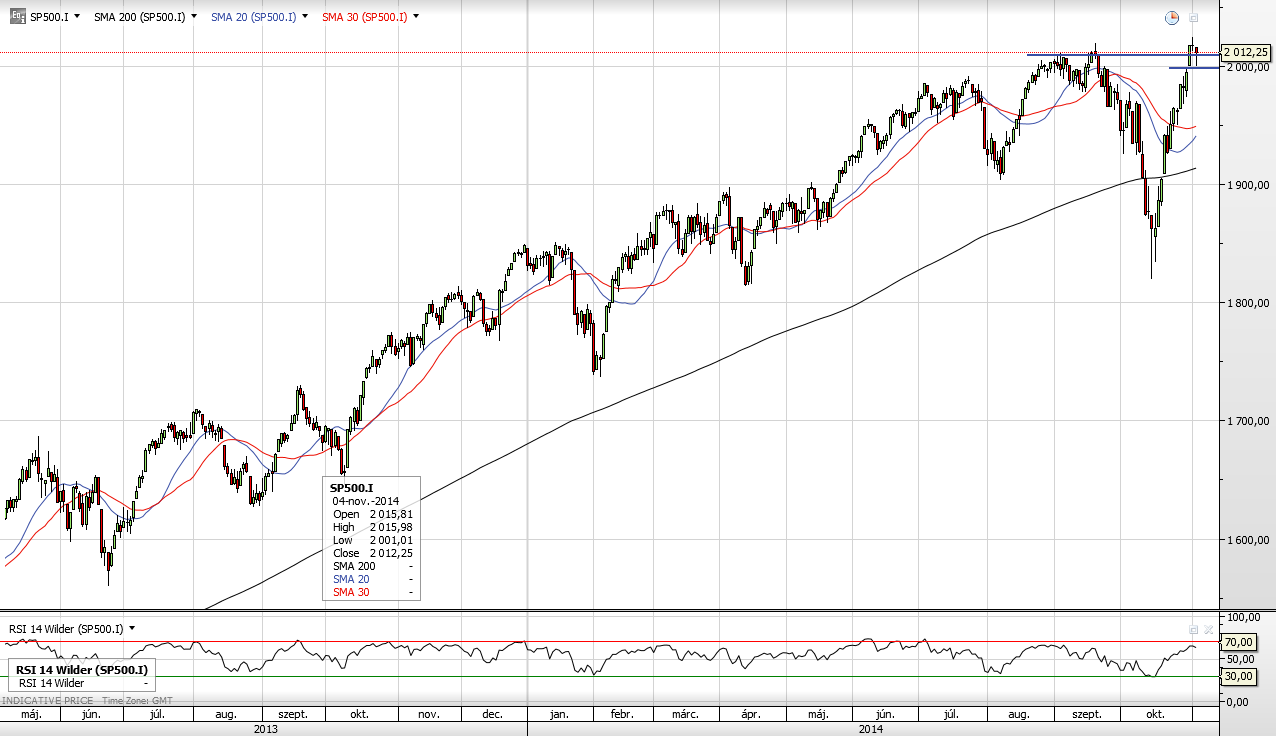Open the red SMA 30 (SP500.I) dropdown
This screenshot has height=736, width=1276.
pyautogui.click(x=415, y=17)
